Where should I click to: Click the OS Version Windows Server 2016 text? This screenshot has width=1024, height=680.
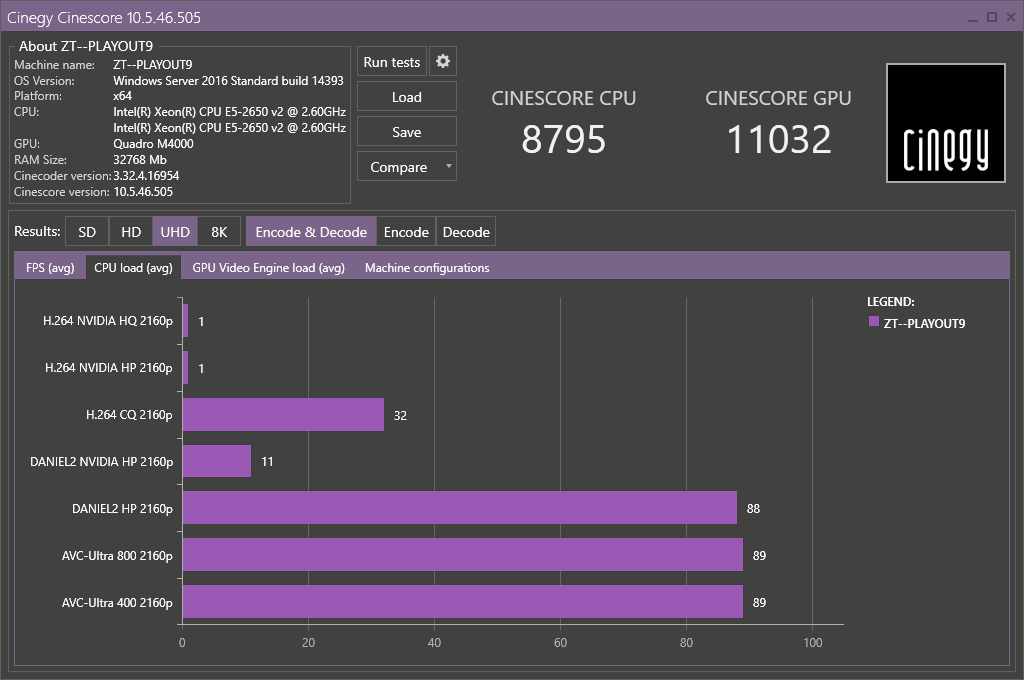(228, 80)
